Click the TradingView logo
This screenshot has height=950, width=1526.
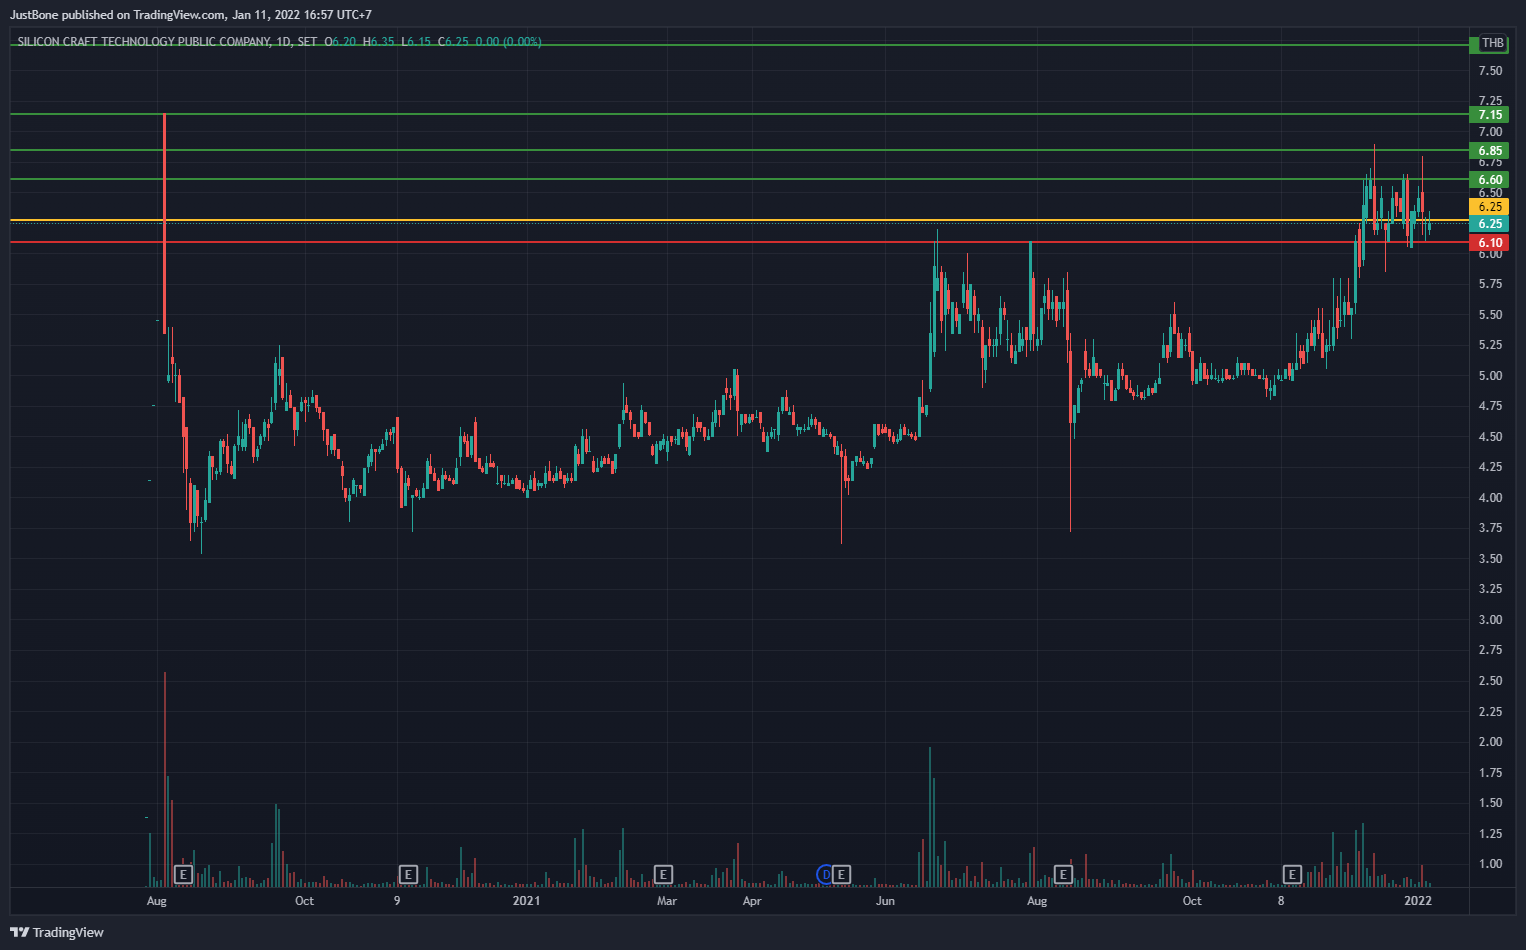(57, 932)
